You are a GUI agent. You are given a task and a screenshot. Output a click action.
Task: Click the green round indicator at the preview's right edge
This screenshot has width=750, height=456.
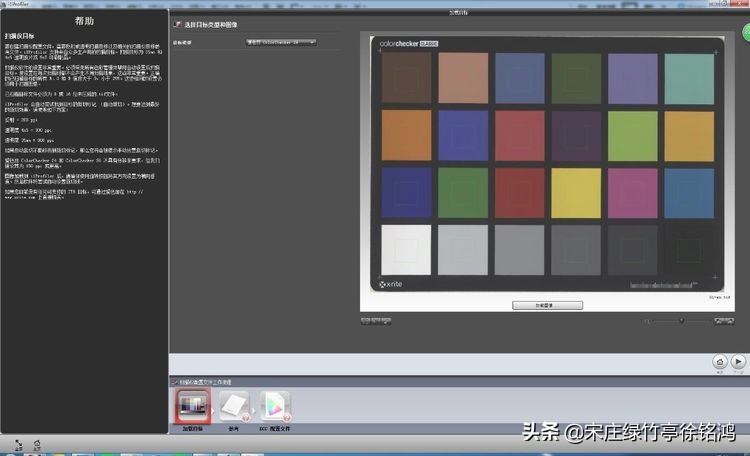click(x=746, y=33)
